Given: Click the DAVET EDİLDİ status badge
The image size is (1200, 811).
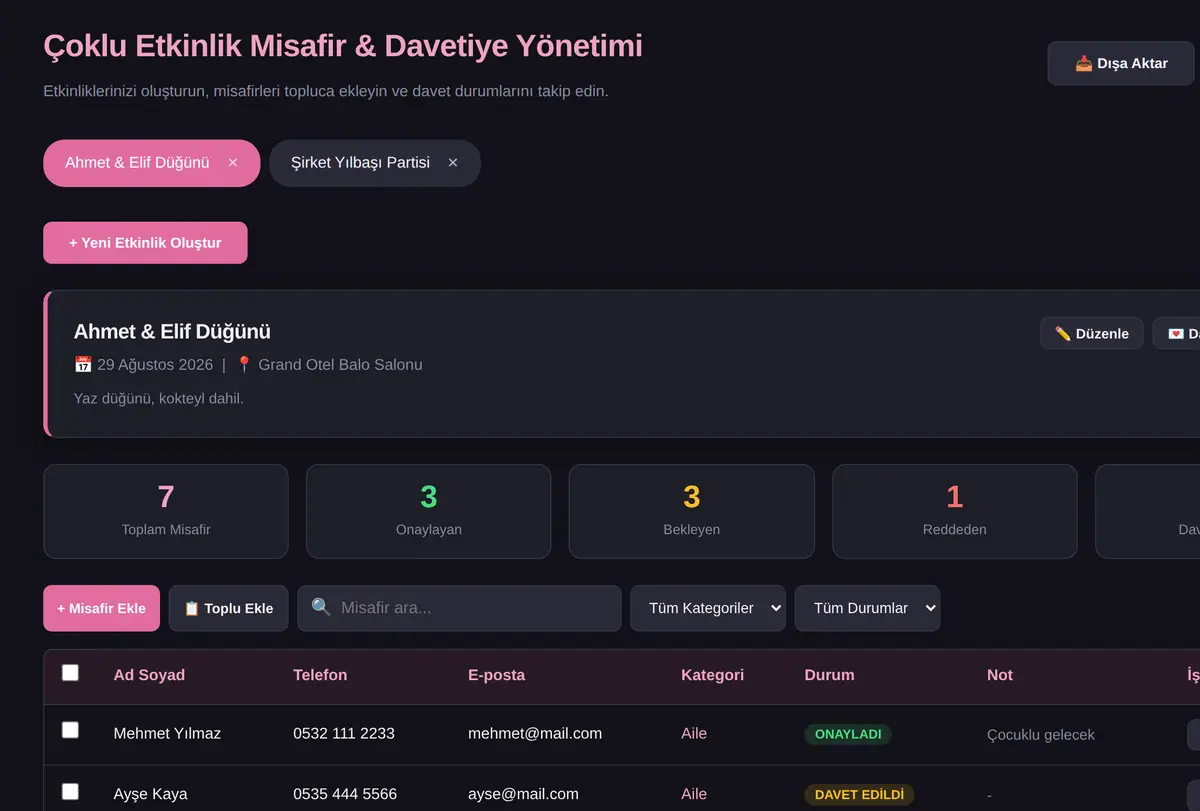Looking at the screenshot, I should coord(859,795).
